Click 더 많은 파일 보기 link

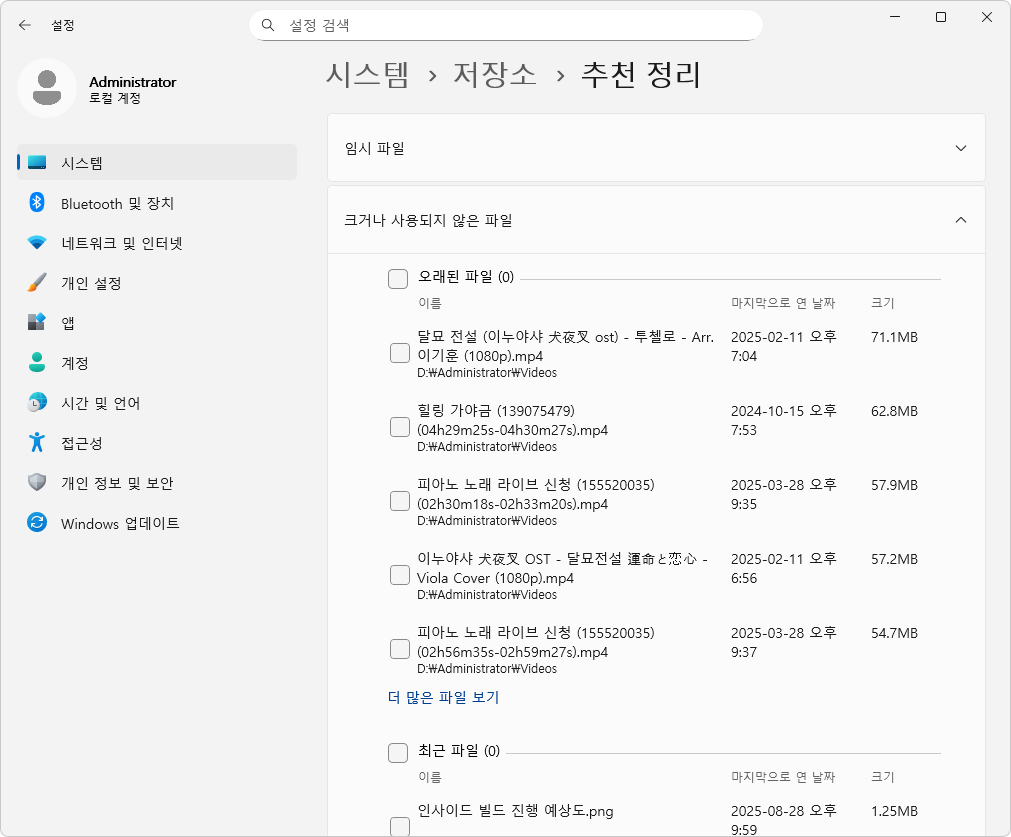pyautogui.click(x=444, y=697)
